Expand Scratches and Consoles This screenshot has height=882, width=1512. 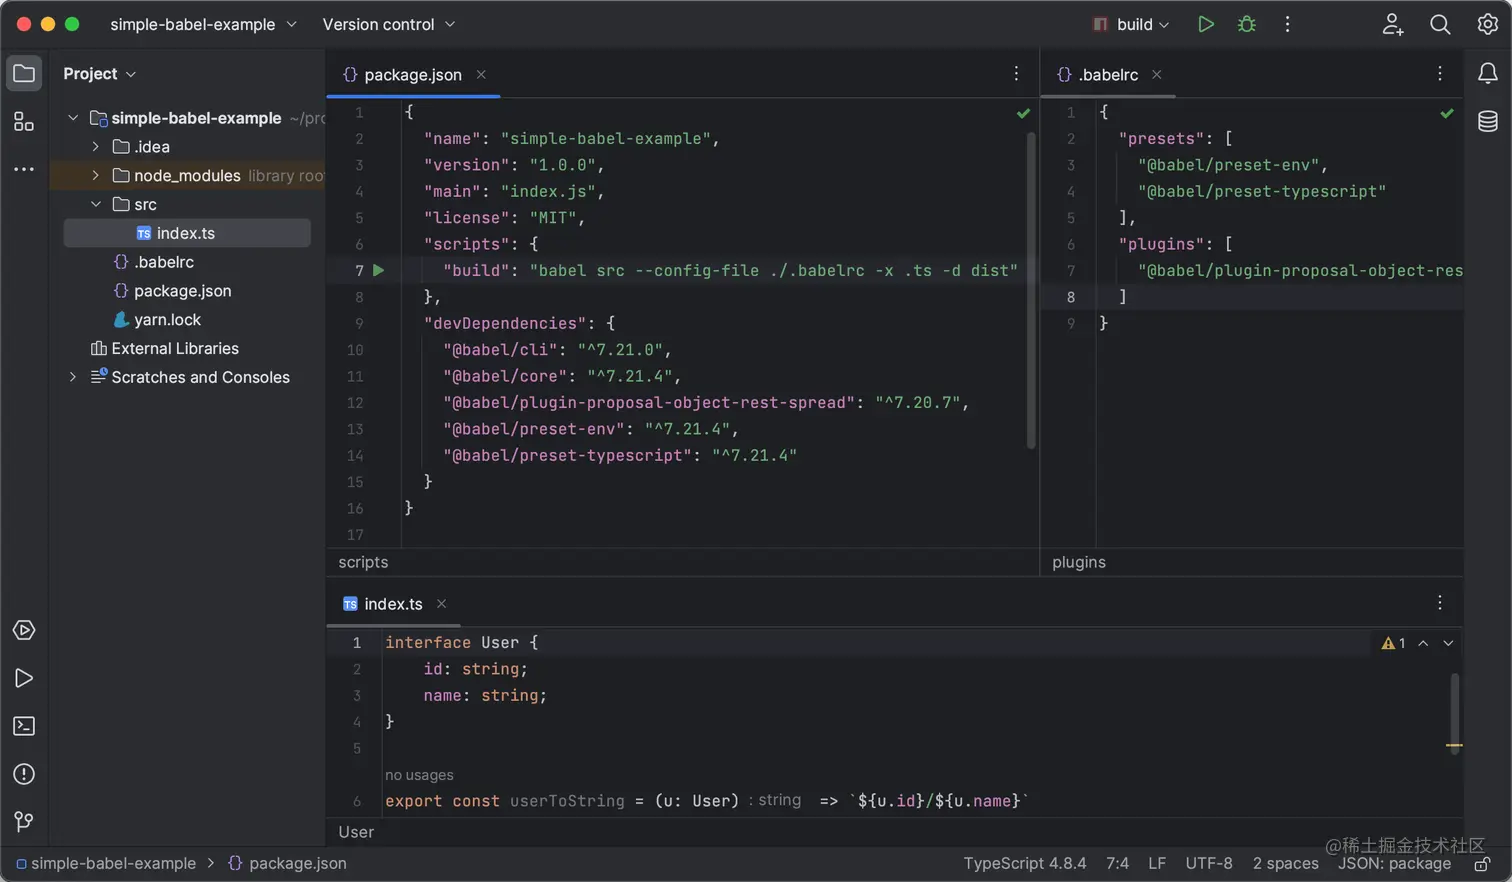(x=71, y=377)
